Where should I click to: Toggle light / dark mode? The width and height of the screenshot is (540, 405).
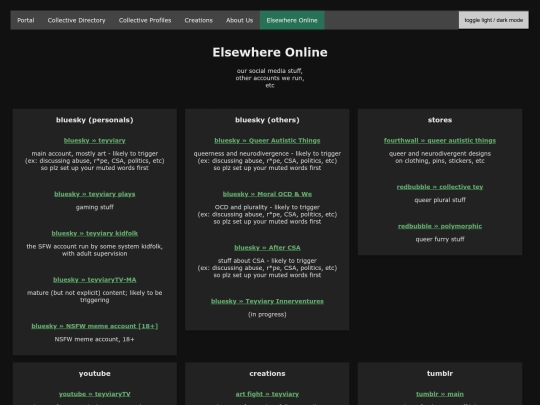(494, 20)
